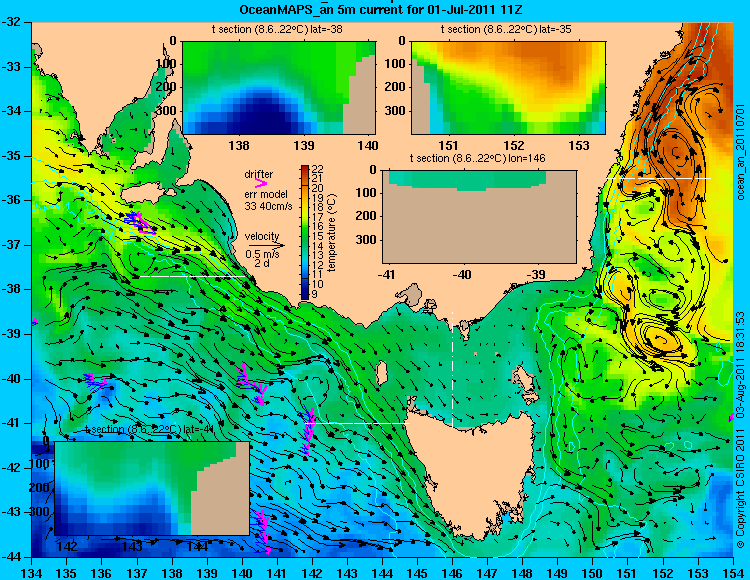Click the circular eddy near 152.5E, 35S
Image resolution: width=750 pixels, height=580 pixels.
(676, 152)
